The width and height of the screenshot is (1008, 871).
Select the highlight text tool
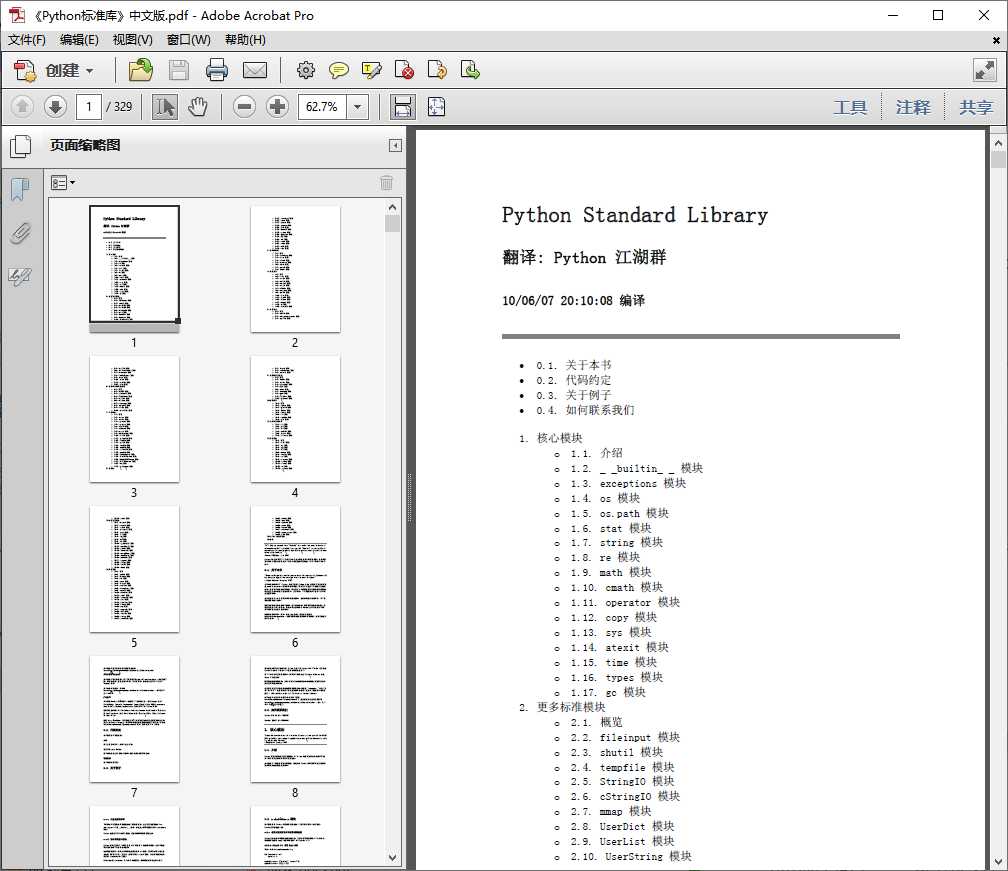tap(372, 70)
